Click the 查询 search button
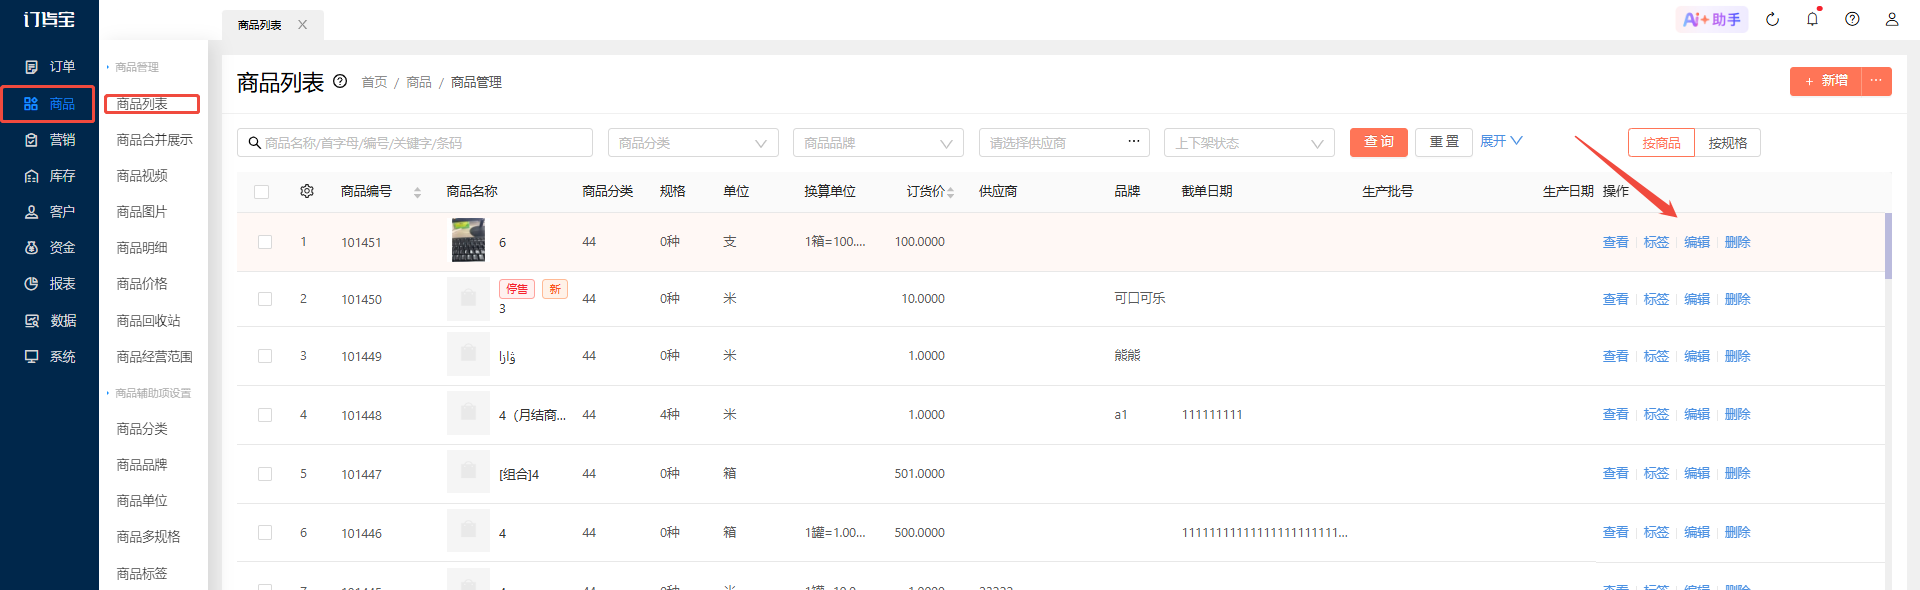The height and width of the screenshot is (590, 1920). coord(1379,142)
